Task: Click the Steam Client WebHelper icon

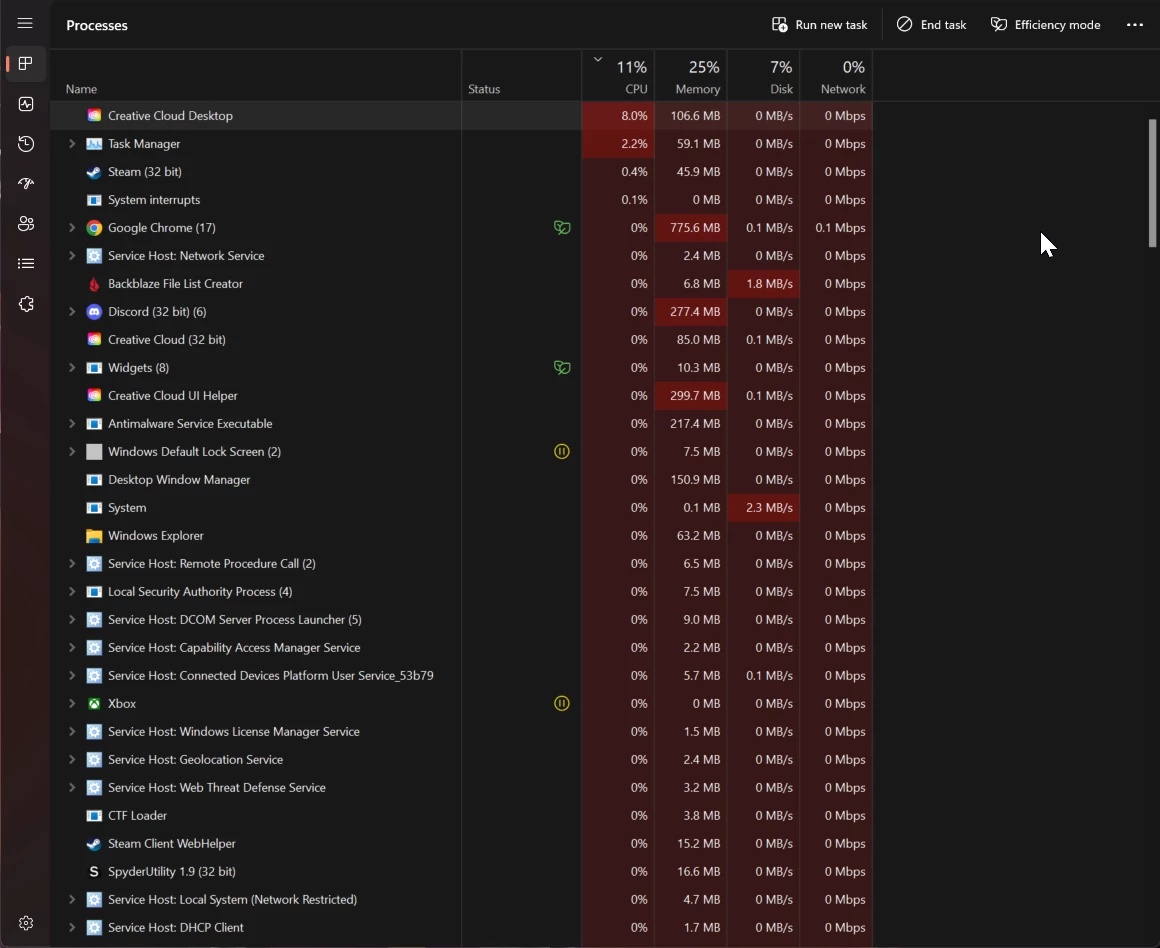Action: click(x=94, y=844)
